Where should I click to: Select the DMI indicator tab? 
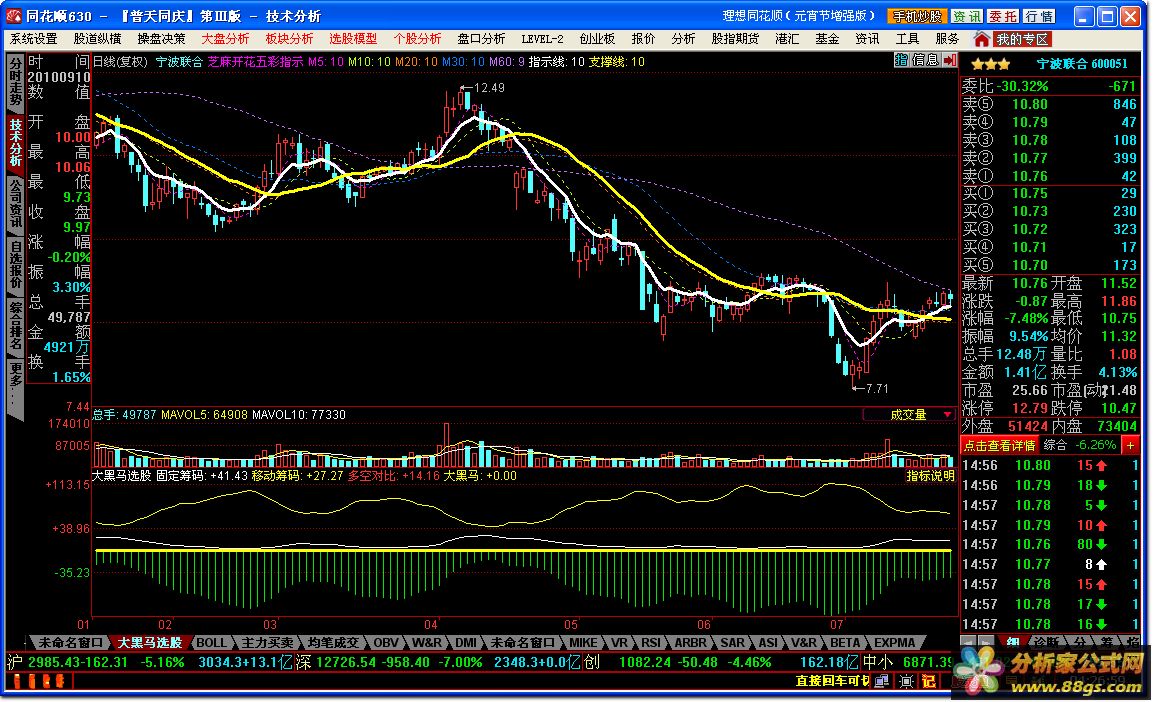(x=465, y=642)
